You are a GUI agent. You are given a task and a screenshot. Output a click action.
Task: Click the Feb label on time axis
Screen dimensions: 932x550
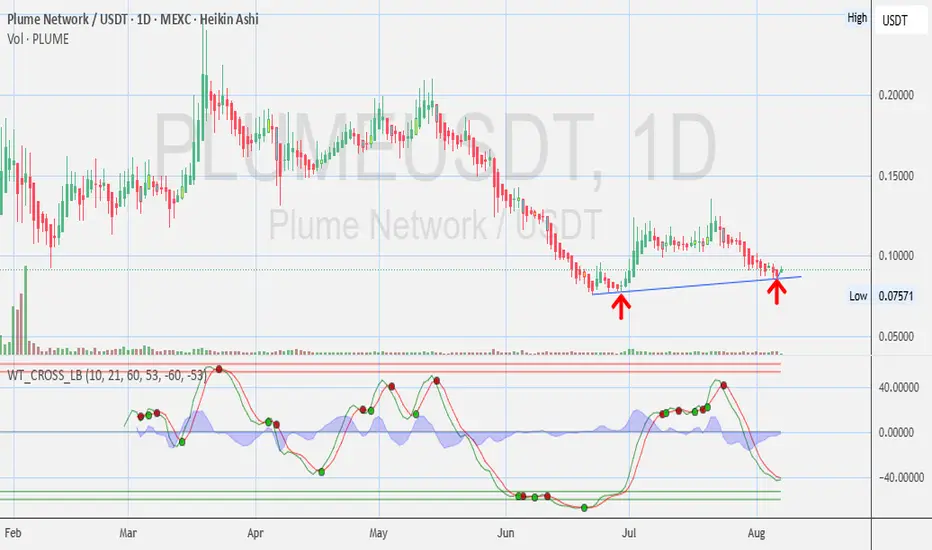(12, 533)
